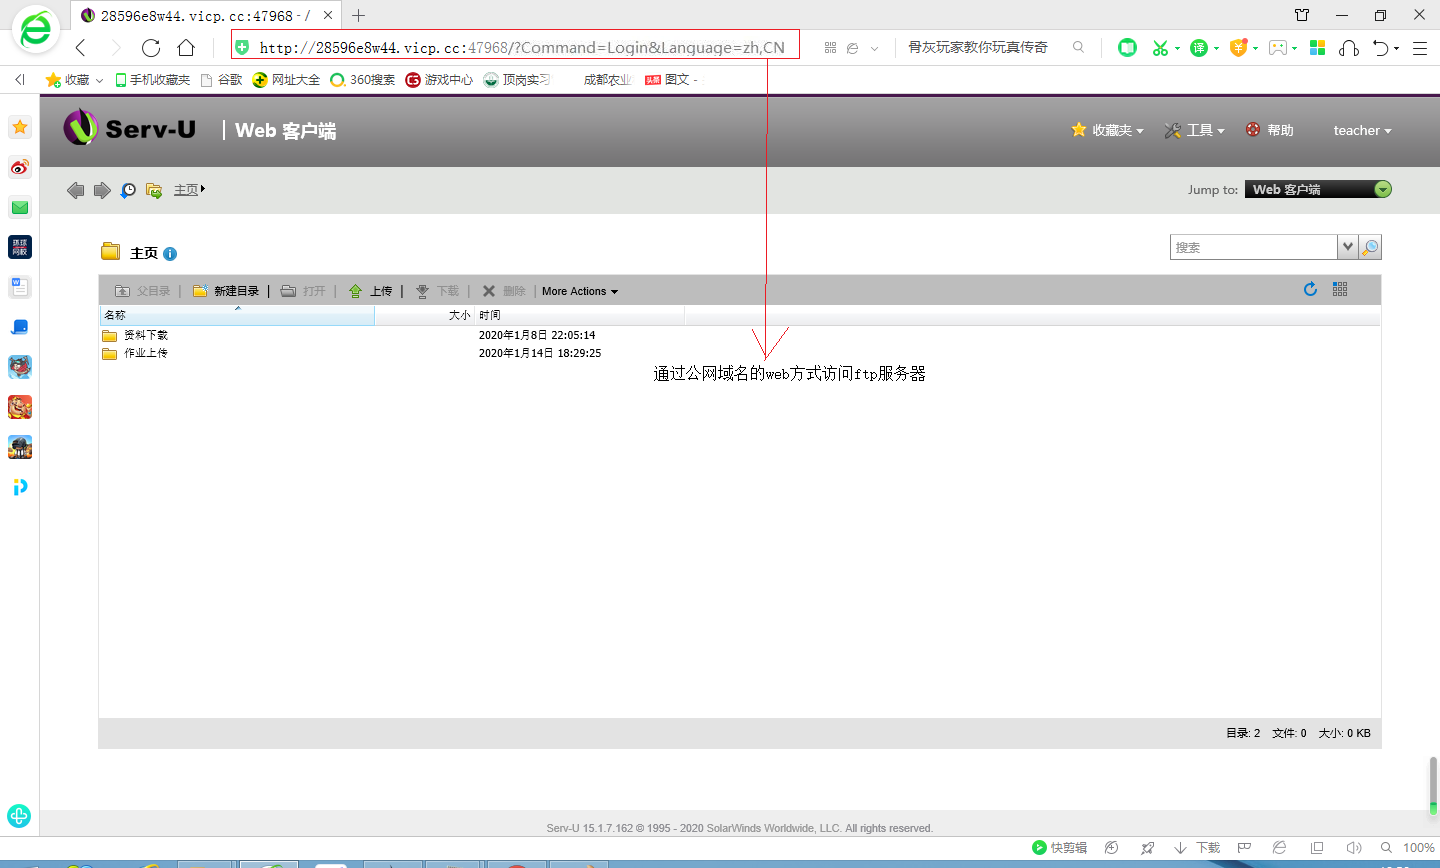Click the 译 translate icon
Screen dimensions: 1440x868
click(x=1199, y=47)
